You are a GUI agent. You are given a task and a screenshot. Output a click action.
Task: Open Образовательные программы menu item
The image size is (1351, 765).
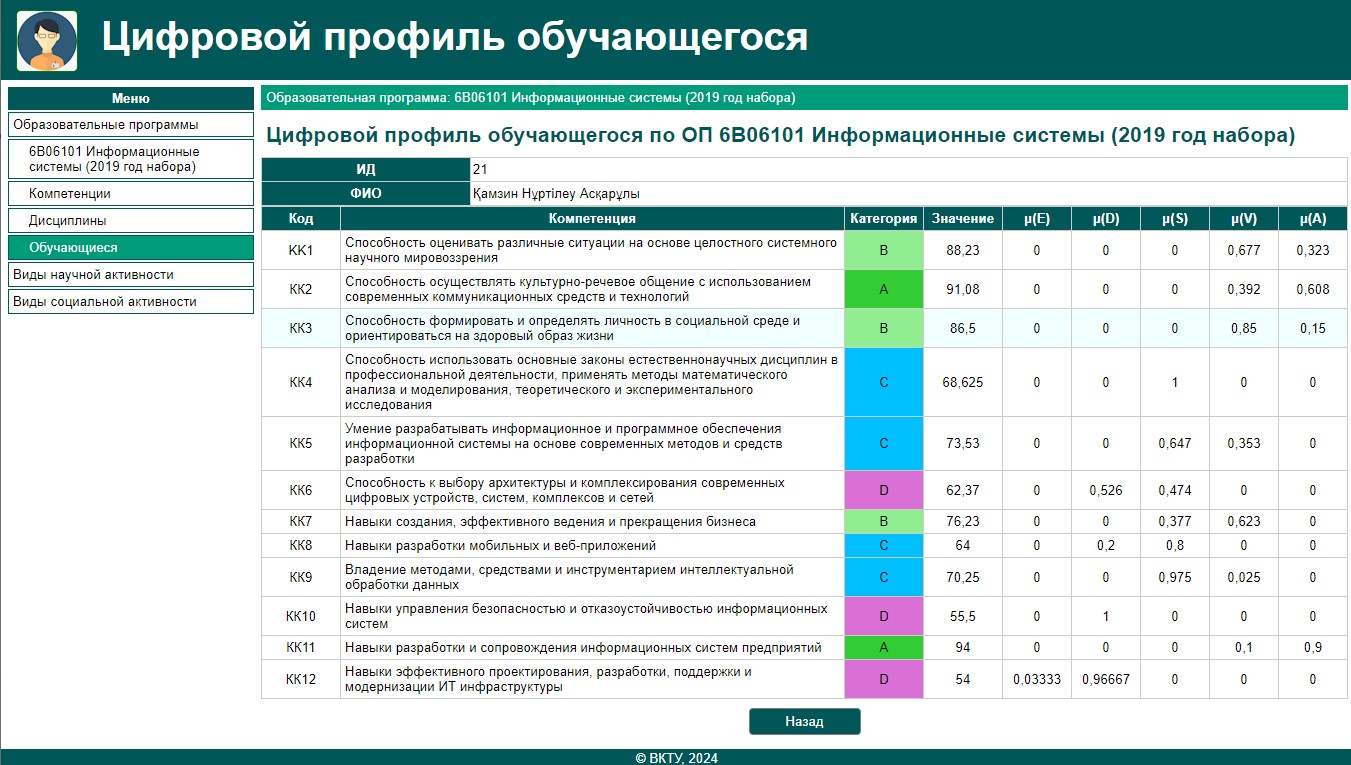pos(131,125)
